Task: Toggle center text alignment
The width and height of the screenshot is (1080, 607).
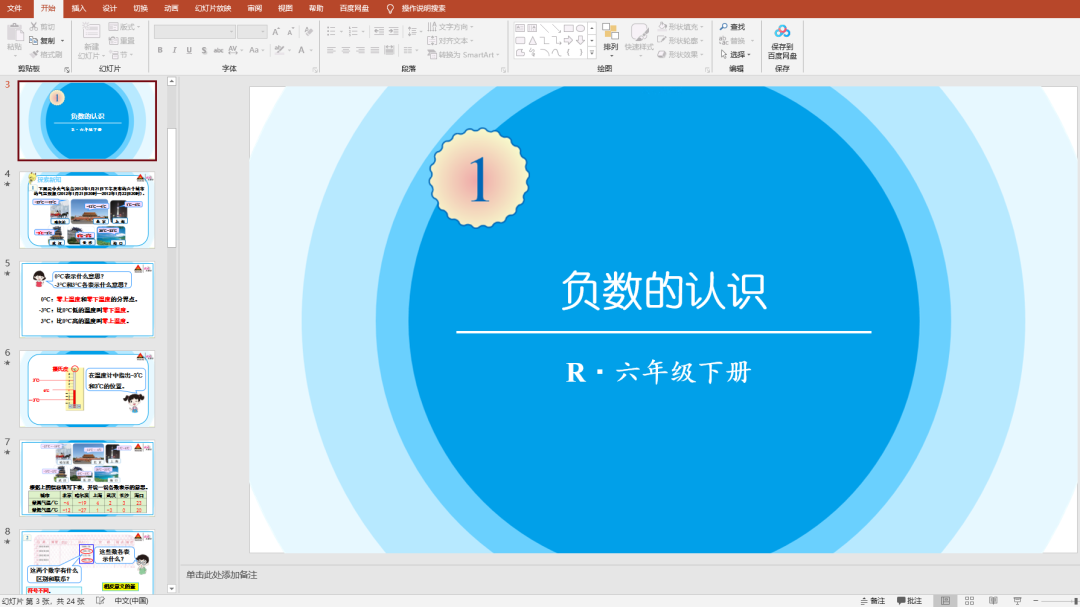Action: tap(345, 50)
